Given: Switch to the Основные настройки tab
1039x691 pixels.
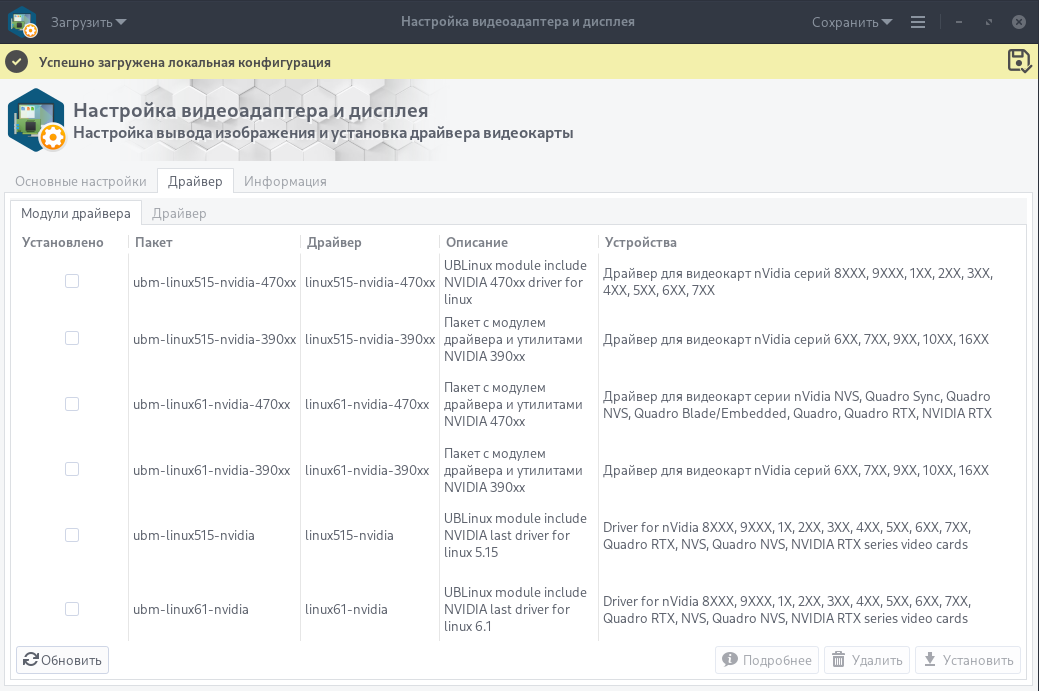Looking at the screenshot, I should coord(81,181).
